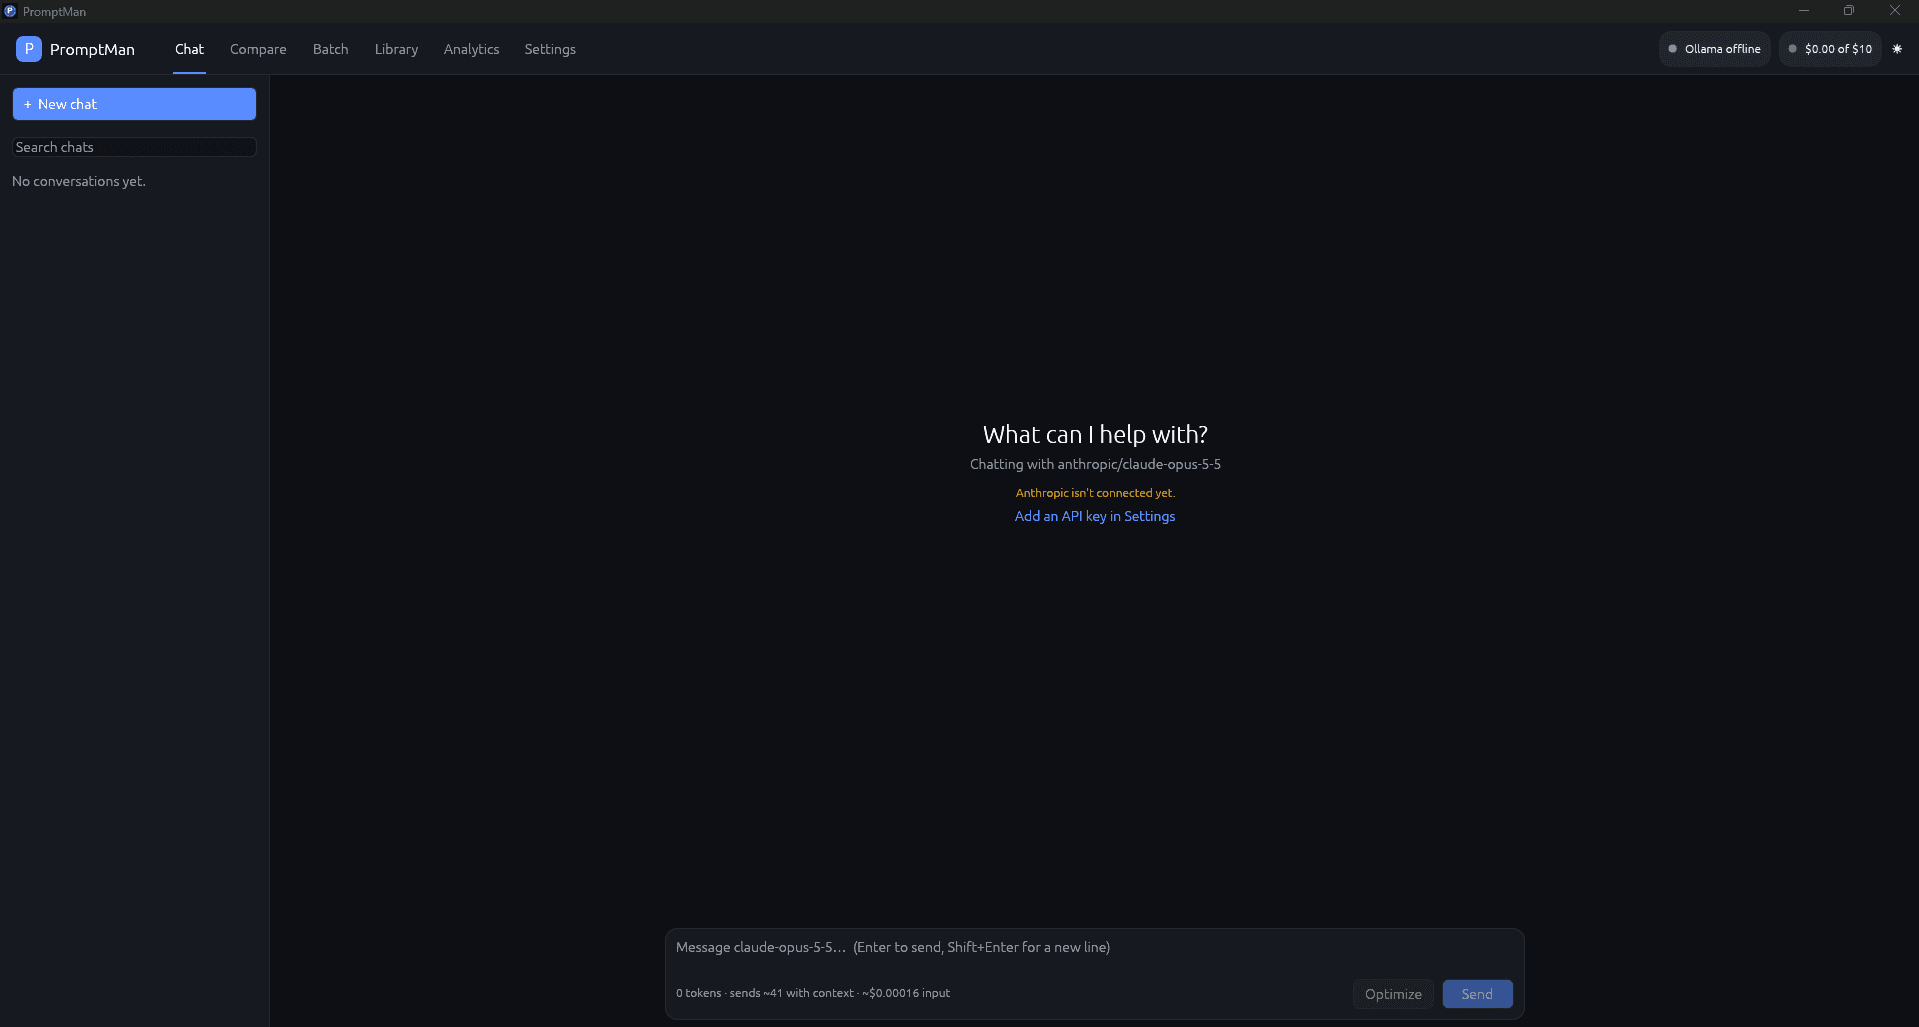1919x1027 pixels.
Task: Click the 'What can I help with?' heading
Action: pyautogui.click(x=1095, y=434)
